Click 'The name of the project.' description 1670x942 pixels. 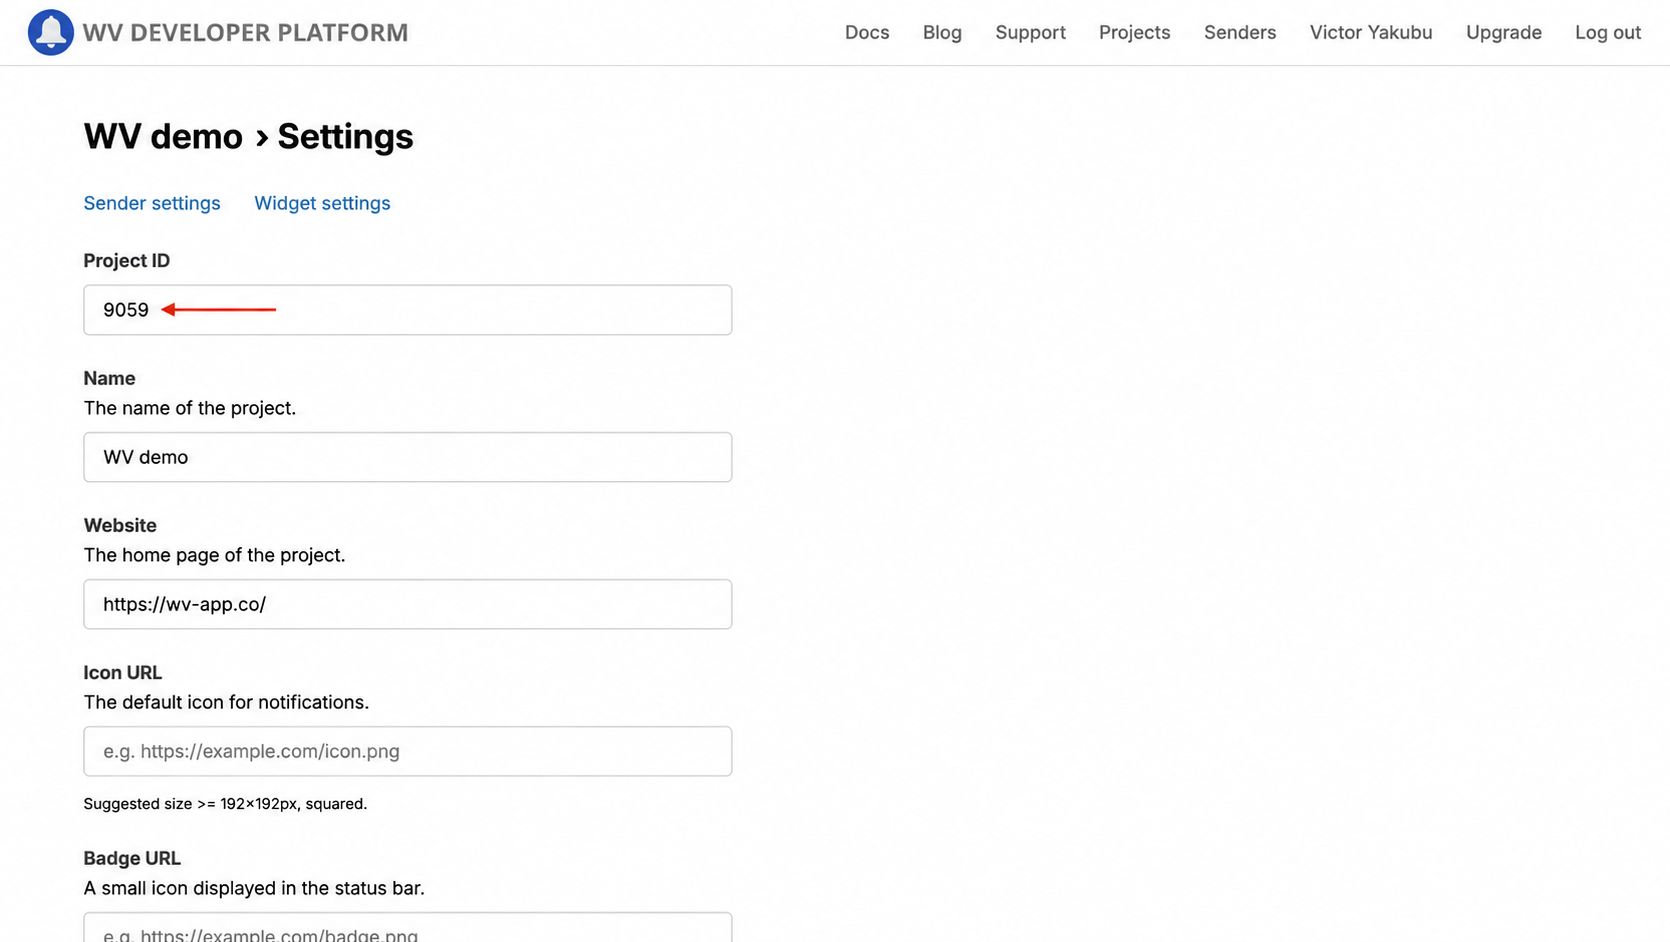tap(190, 408)
